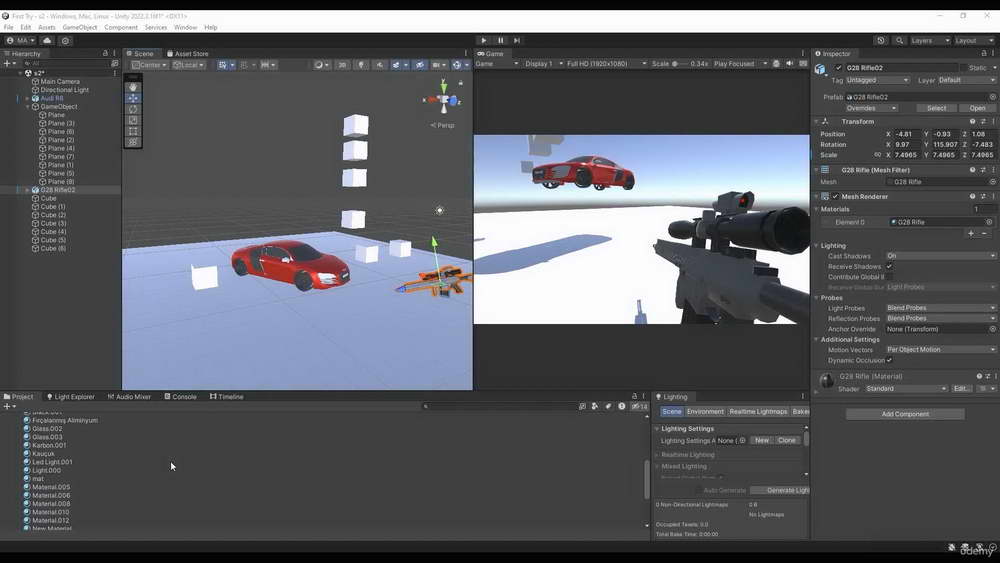Lock the Hierarchy panel

point(105,54)
